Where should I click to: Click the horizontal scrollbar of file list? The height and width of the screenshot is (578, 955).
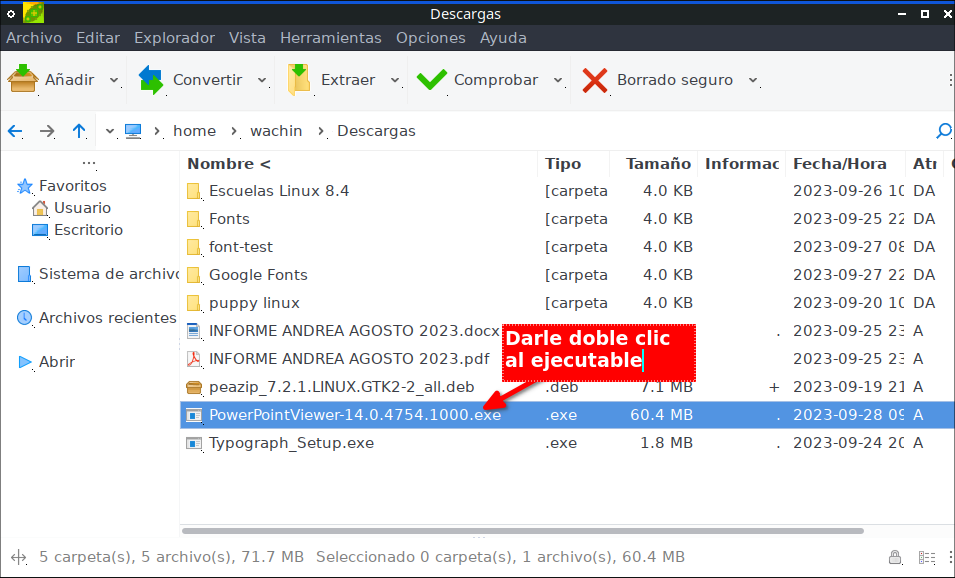[x=523, y=531]
